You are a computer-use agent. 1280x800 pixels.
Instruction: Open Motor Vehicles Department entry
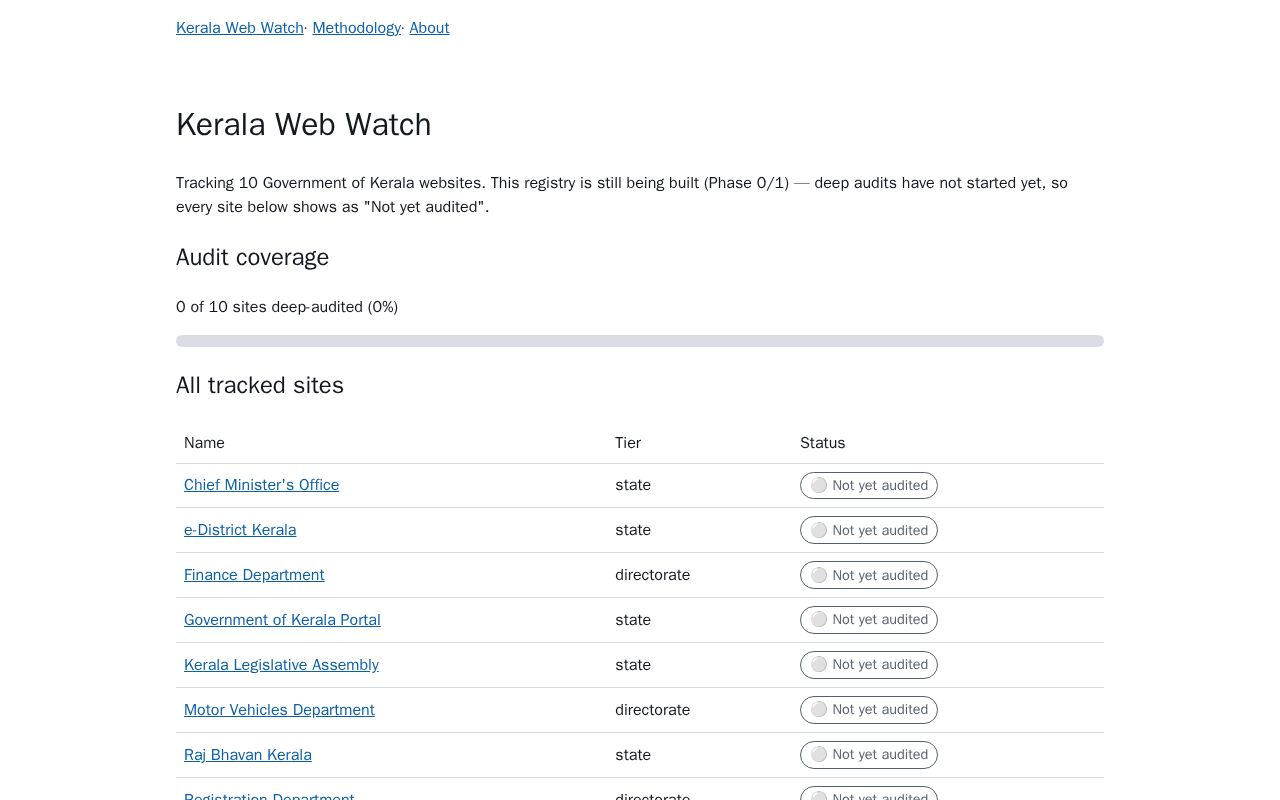point(279,710)
